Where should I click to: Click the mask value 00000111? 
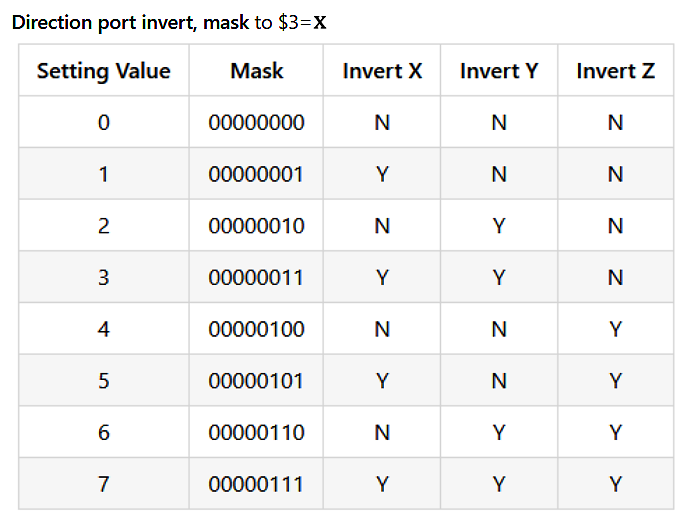[256, 484]
